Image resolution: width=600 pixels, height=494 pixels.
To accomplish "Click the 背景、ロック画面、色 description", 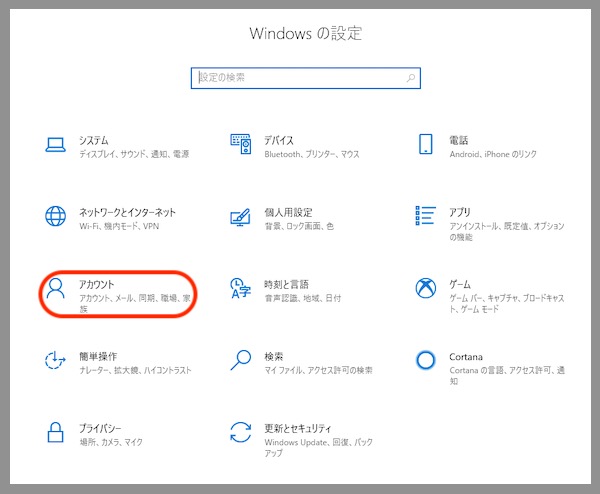I will tap(299, 226).
